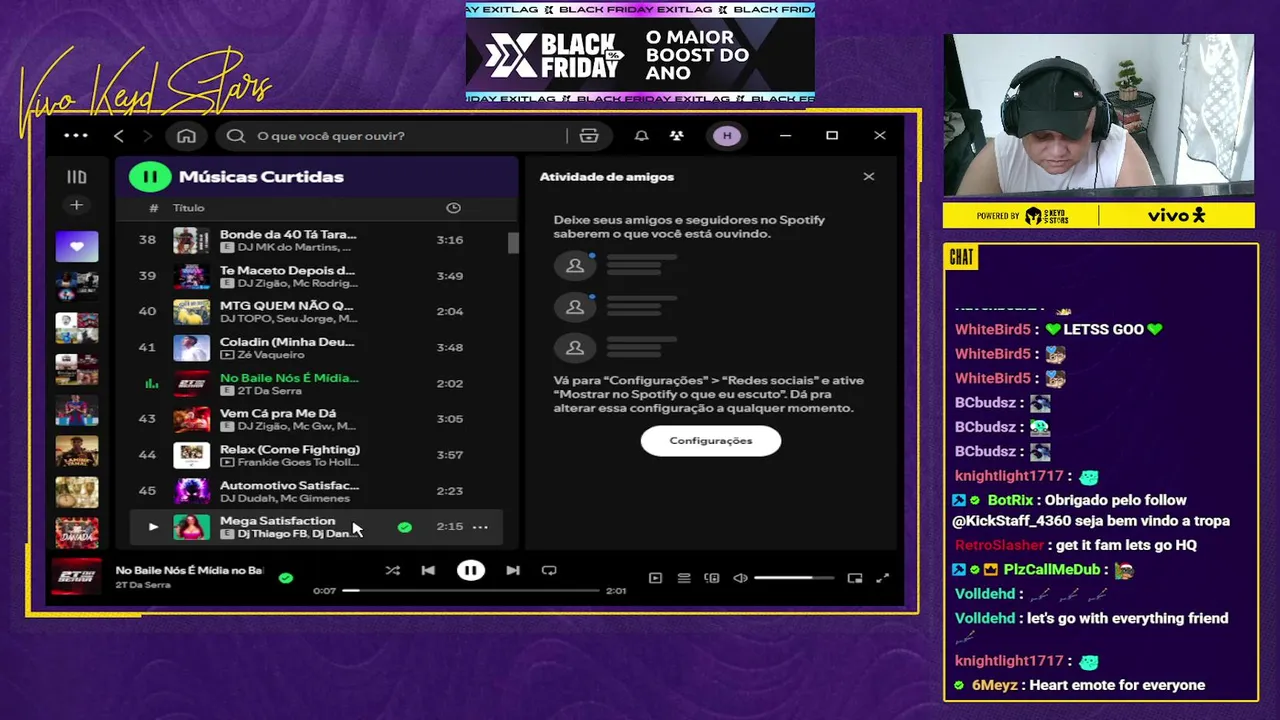This screenshot has height=720, width=1280.
Task: Toggle liked checkmark in now playing bar
Action: (286, 577)
